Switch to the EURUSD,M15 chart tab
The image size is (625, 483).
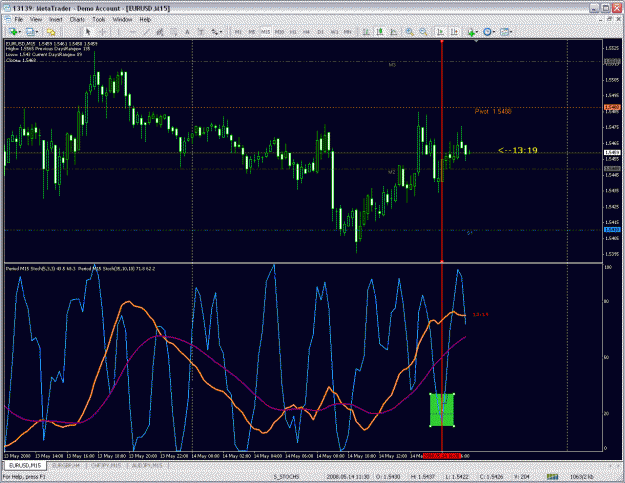point(25,465)
